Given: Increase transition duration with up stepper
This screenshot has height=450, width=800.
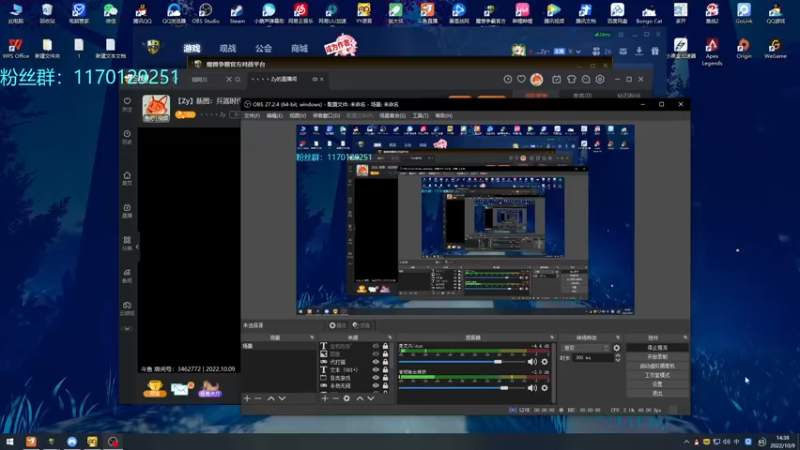Looking at the screenshot, I should click(617, 356).
